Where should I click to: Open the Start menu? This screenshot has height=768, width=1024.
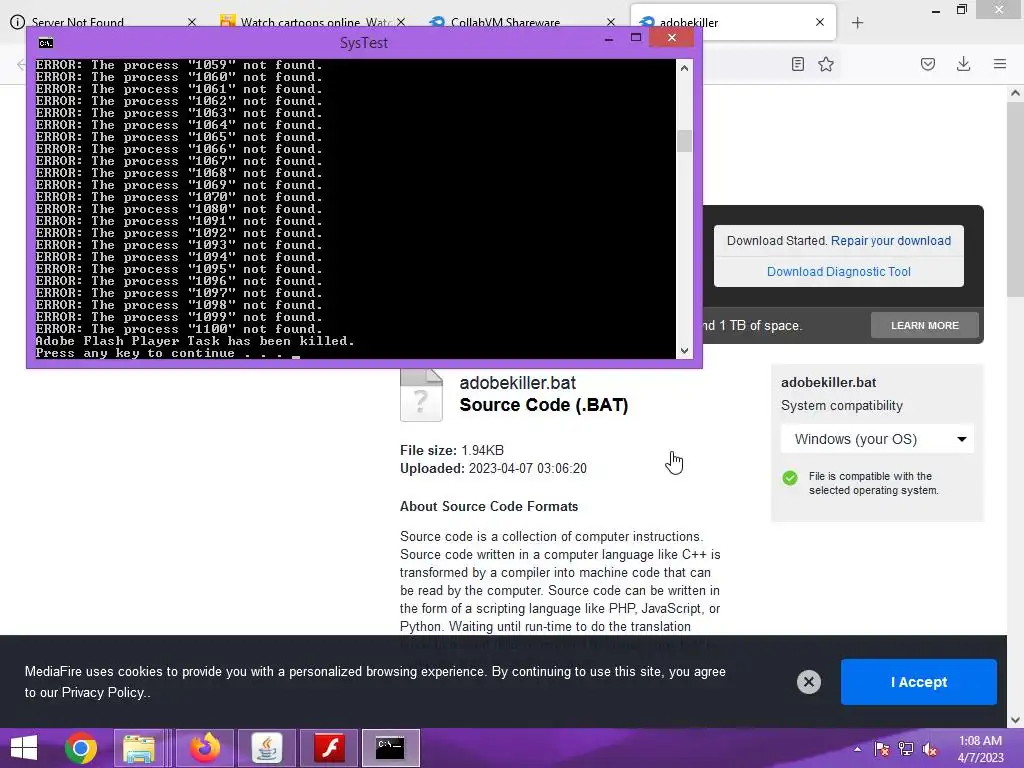pos(24,748)
